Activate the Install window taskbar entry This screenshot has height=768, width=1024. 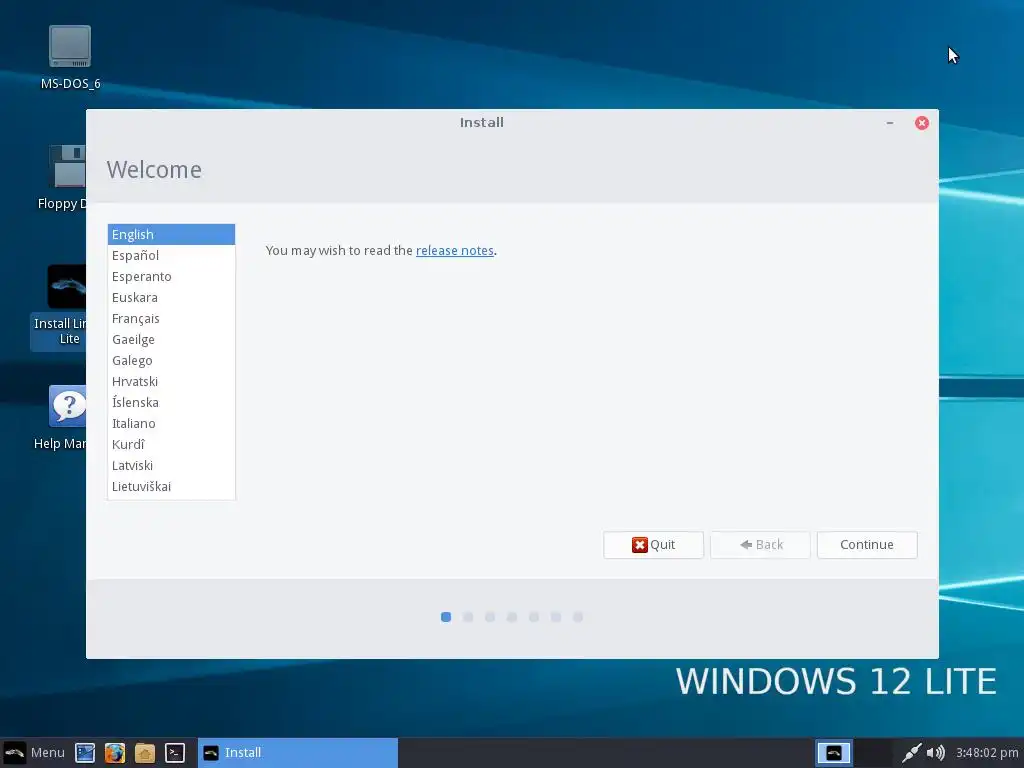click(298, 752)
